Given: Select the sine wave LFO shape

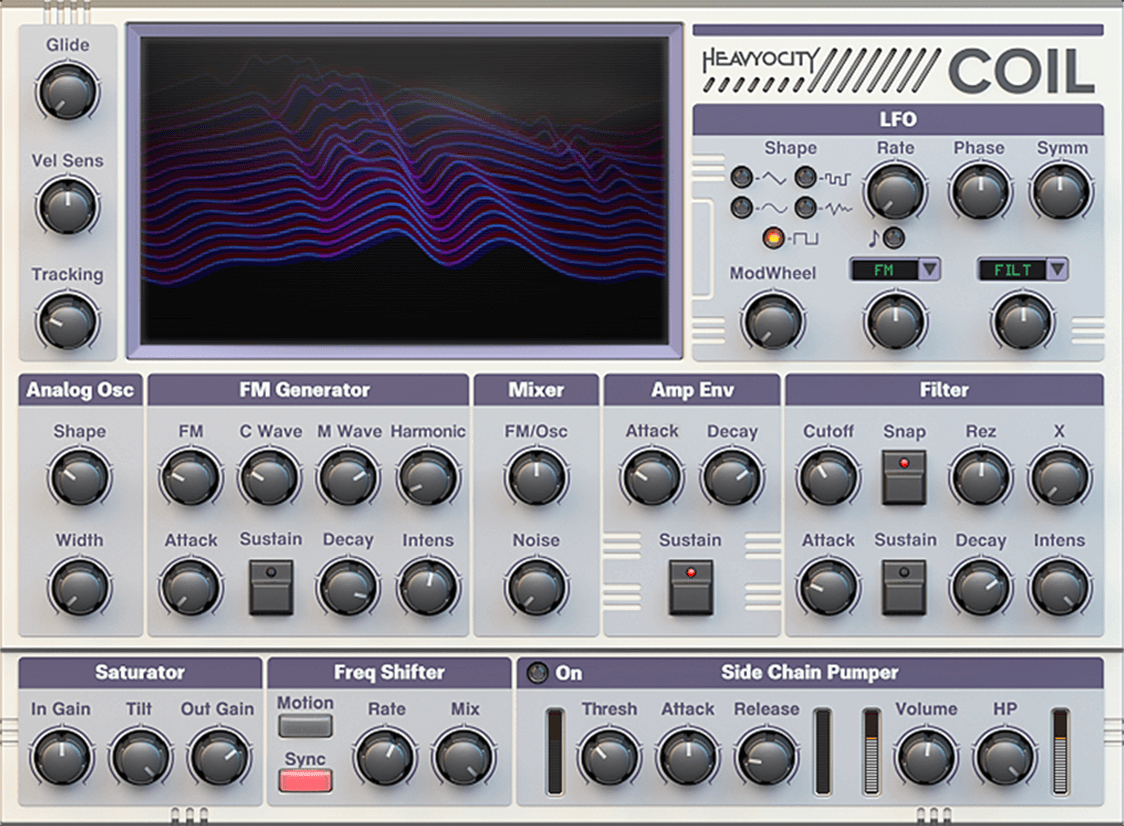Looking at the screenshot, I should point(742,208).
